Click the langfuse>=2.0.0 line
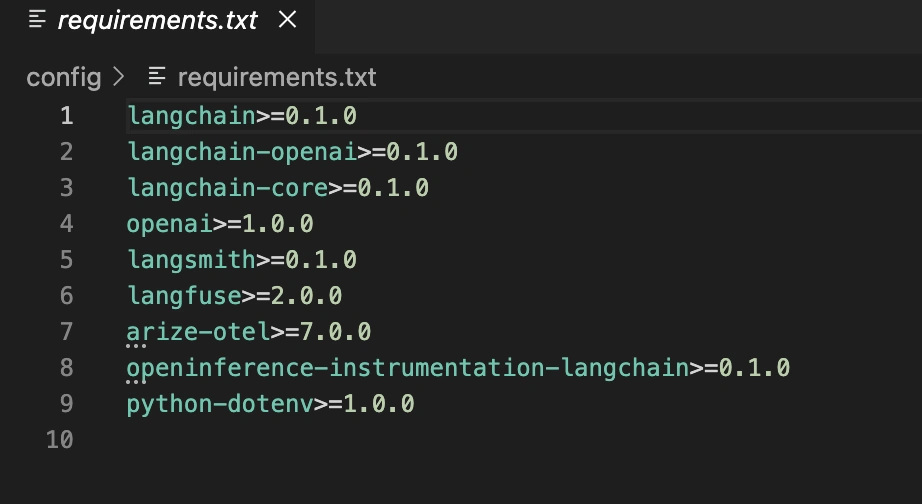 tap(235, 295)
